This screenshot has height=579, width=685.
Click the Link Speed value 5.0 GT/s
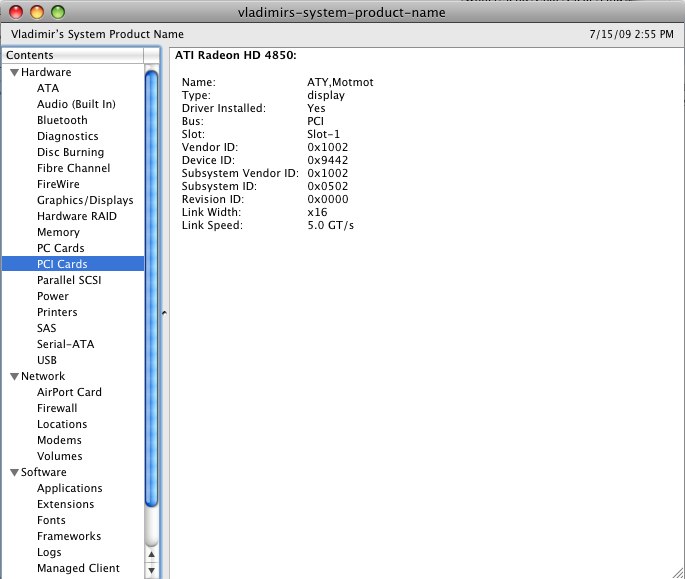point(331,225)
